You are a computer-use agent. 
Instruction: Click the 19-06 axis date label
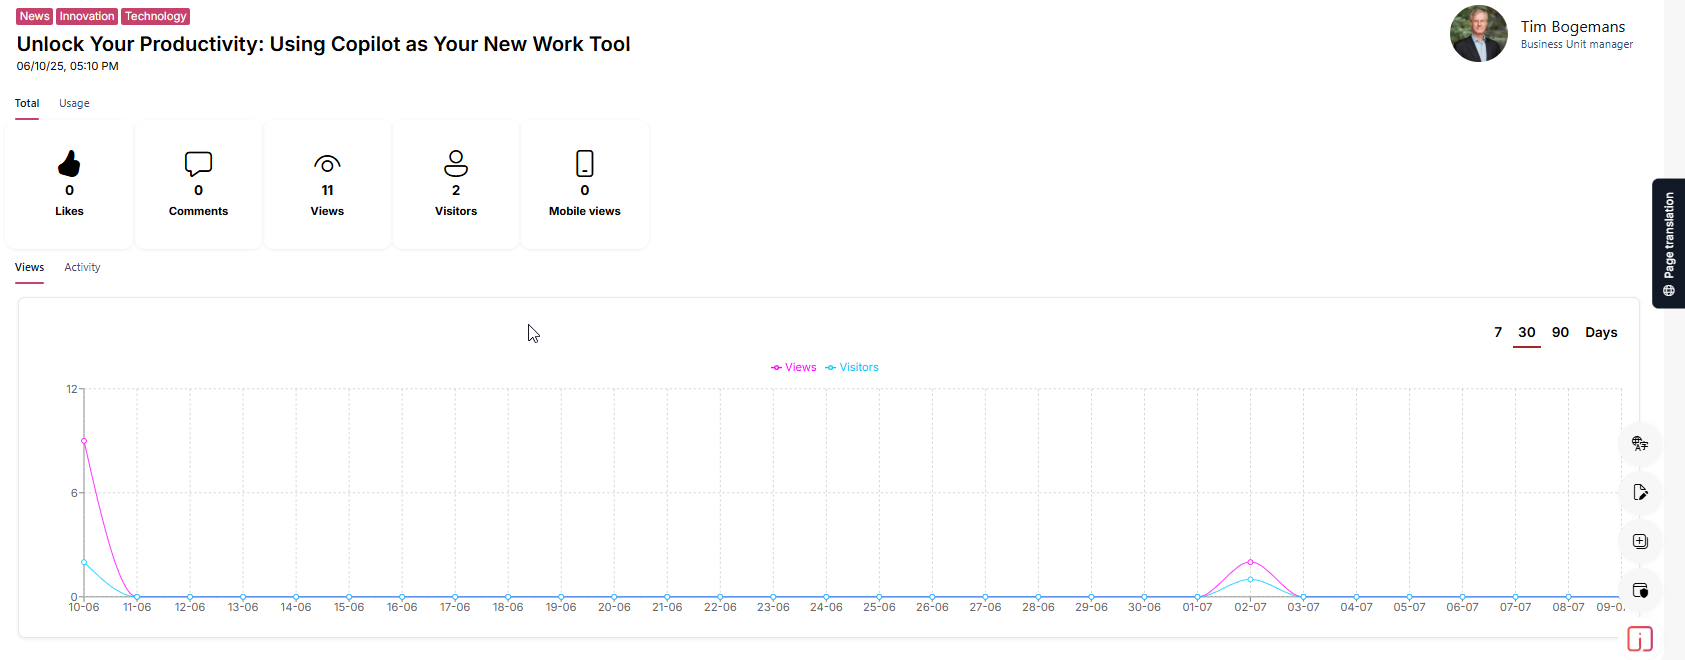click(561, 608)
